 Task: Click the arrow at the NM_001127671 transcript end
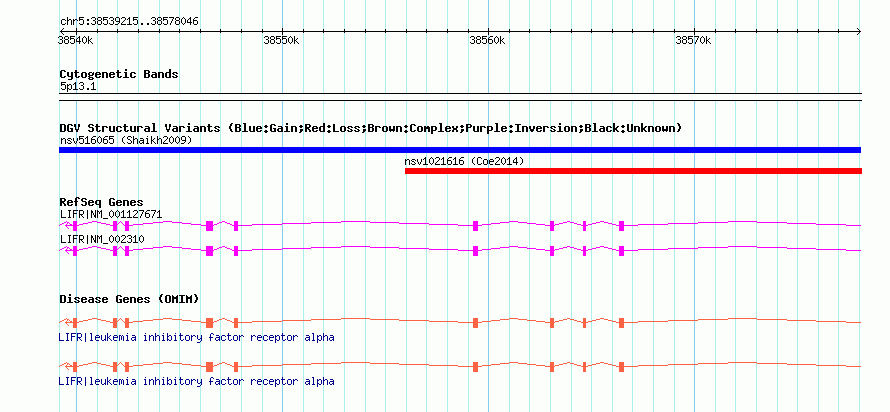69,225
